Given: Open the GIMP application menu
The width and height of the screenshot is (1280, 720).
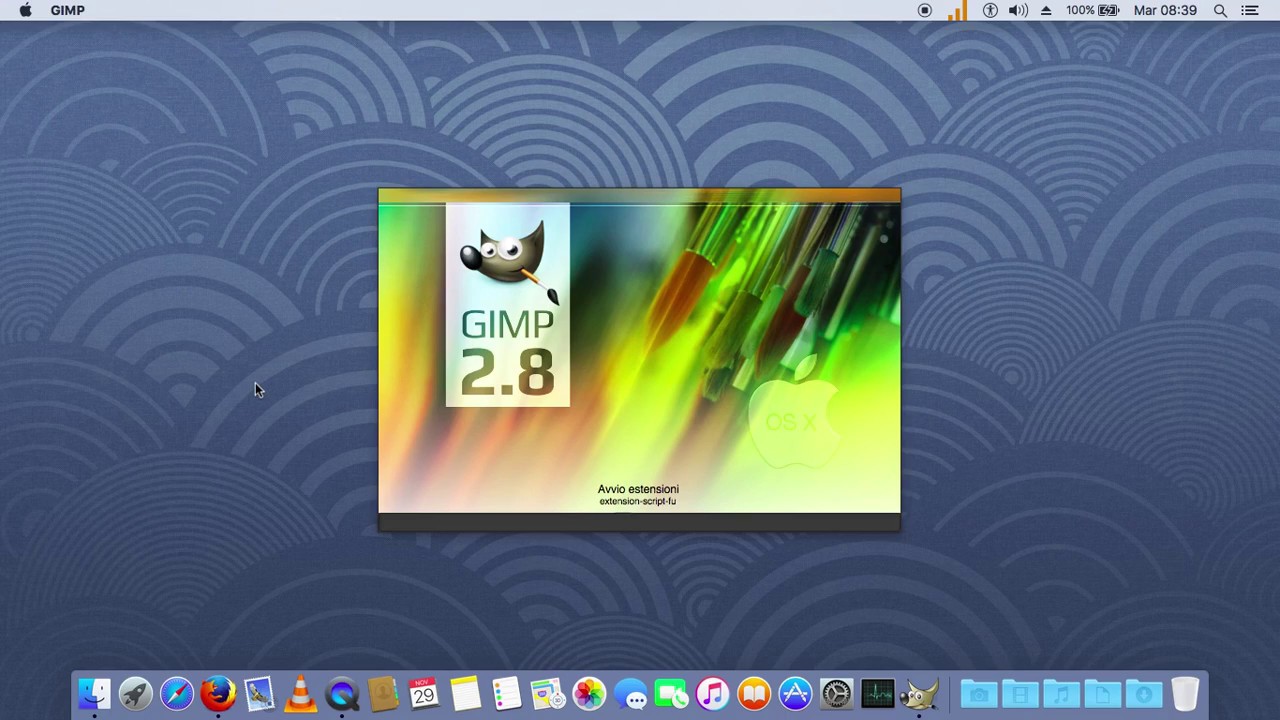Looking at the screenshot, I should tap(68, 10).
